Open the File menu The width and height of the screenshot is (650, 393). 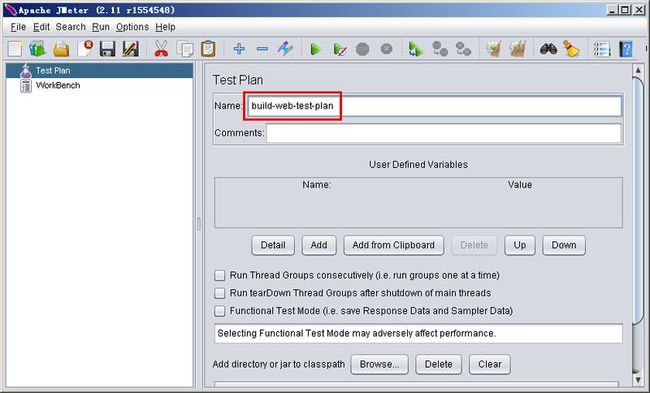(x=18, y=27)
